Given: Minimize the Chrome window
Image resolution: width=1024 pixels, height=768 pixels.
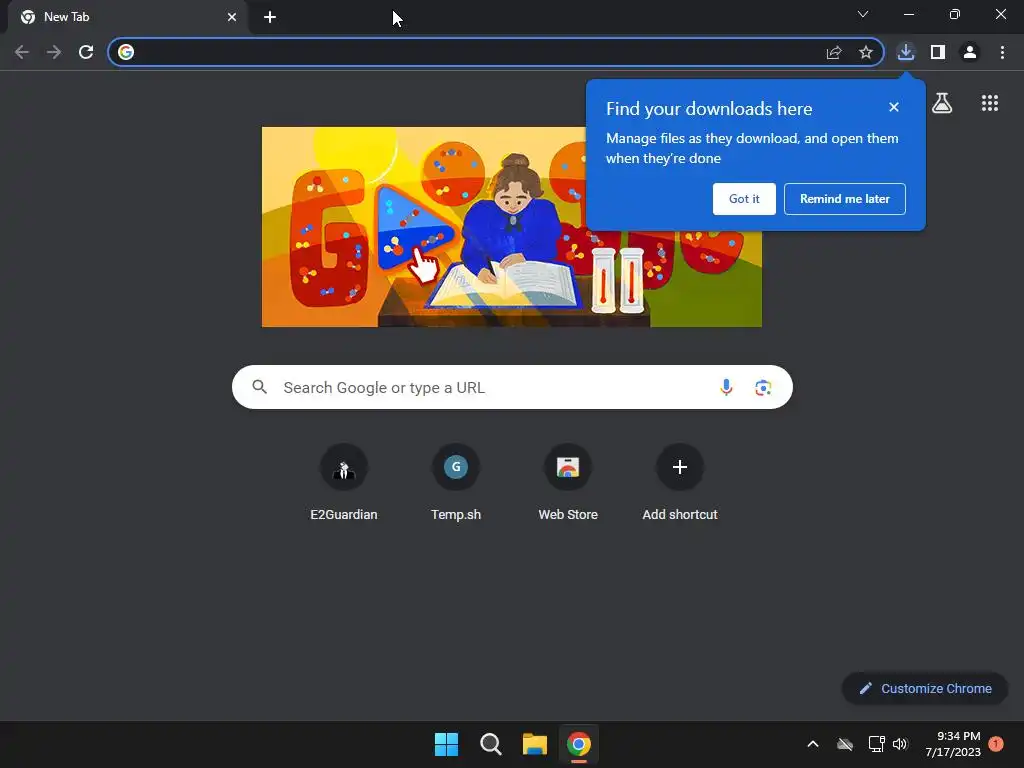Looking at the screenshot, I should tap(908, 14).
